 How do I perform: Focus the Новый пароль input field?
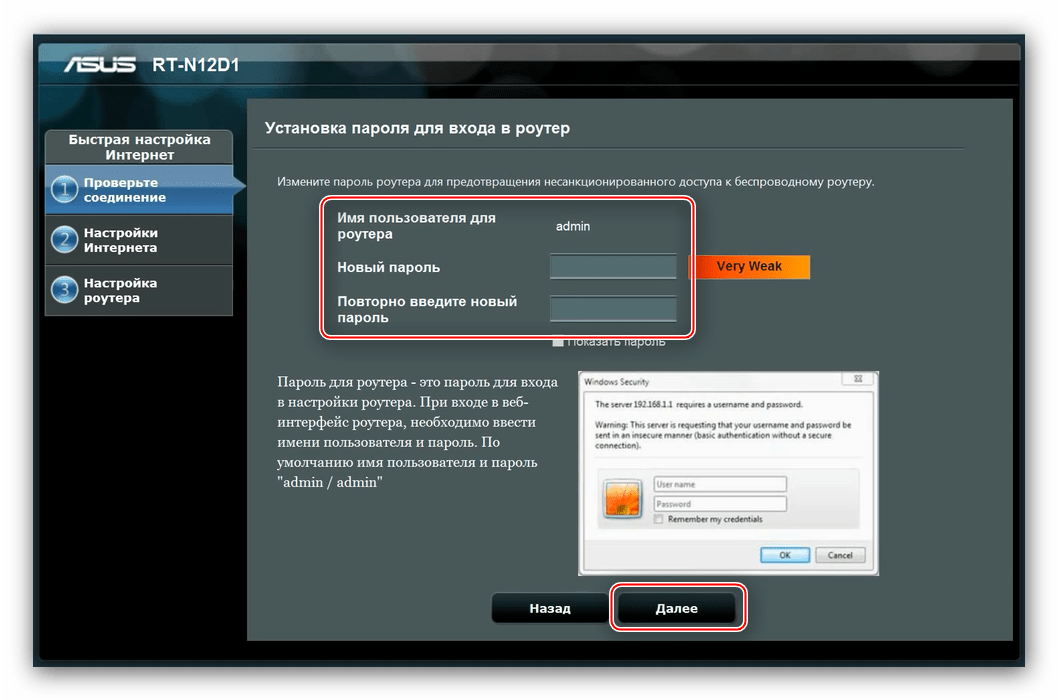click(613, 267)
